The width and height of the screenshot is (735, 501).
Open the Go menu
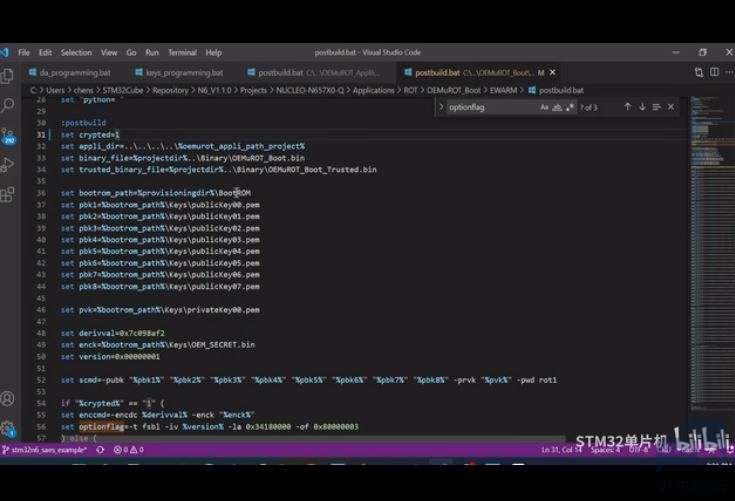(x=131, y=52)
